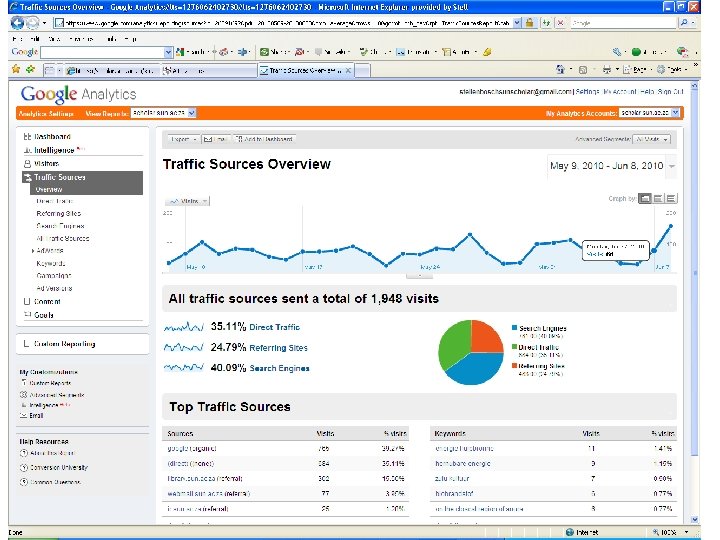Open the Export dropdown
720x540 pixels.
(x=183, y=139)
